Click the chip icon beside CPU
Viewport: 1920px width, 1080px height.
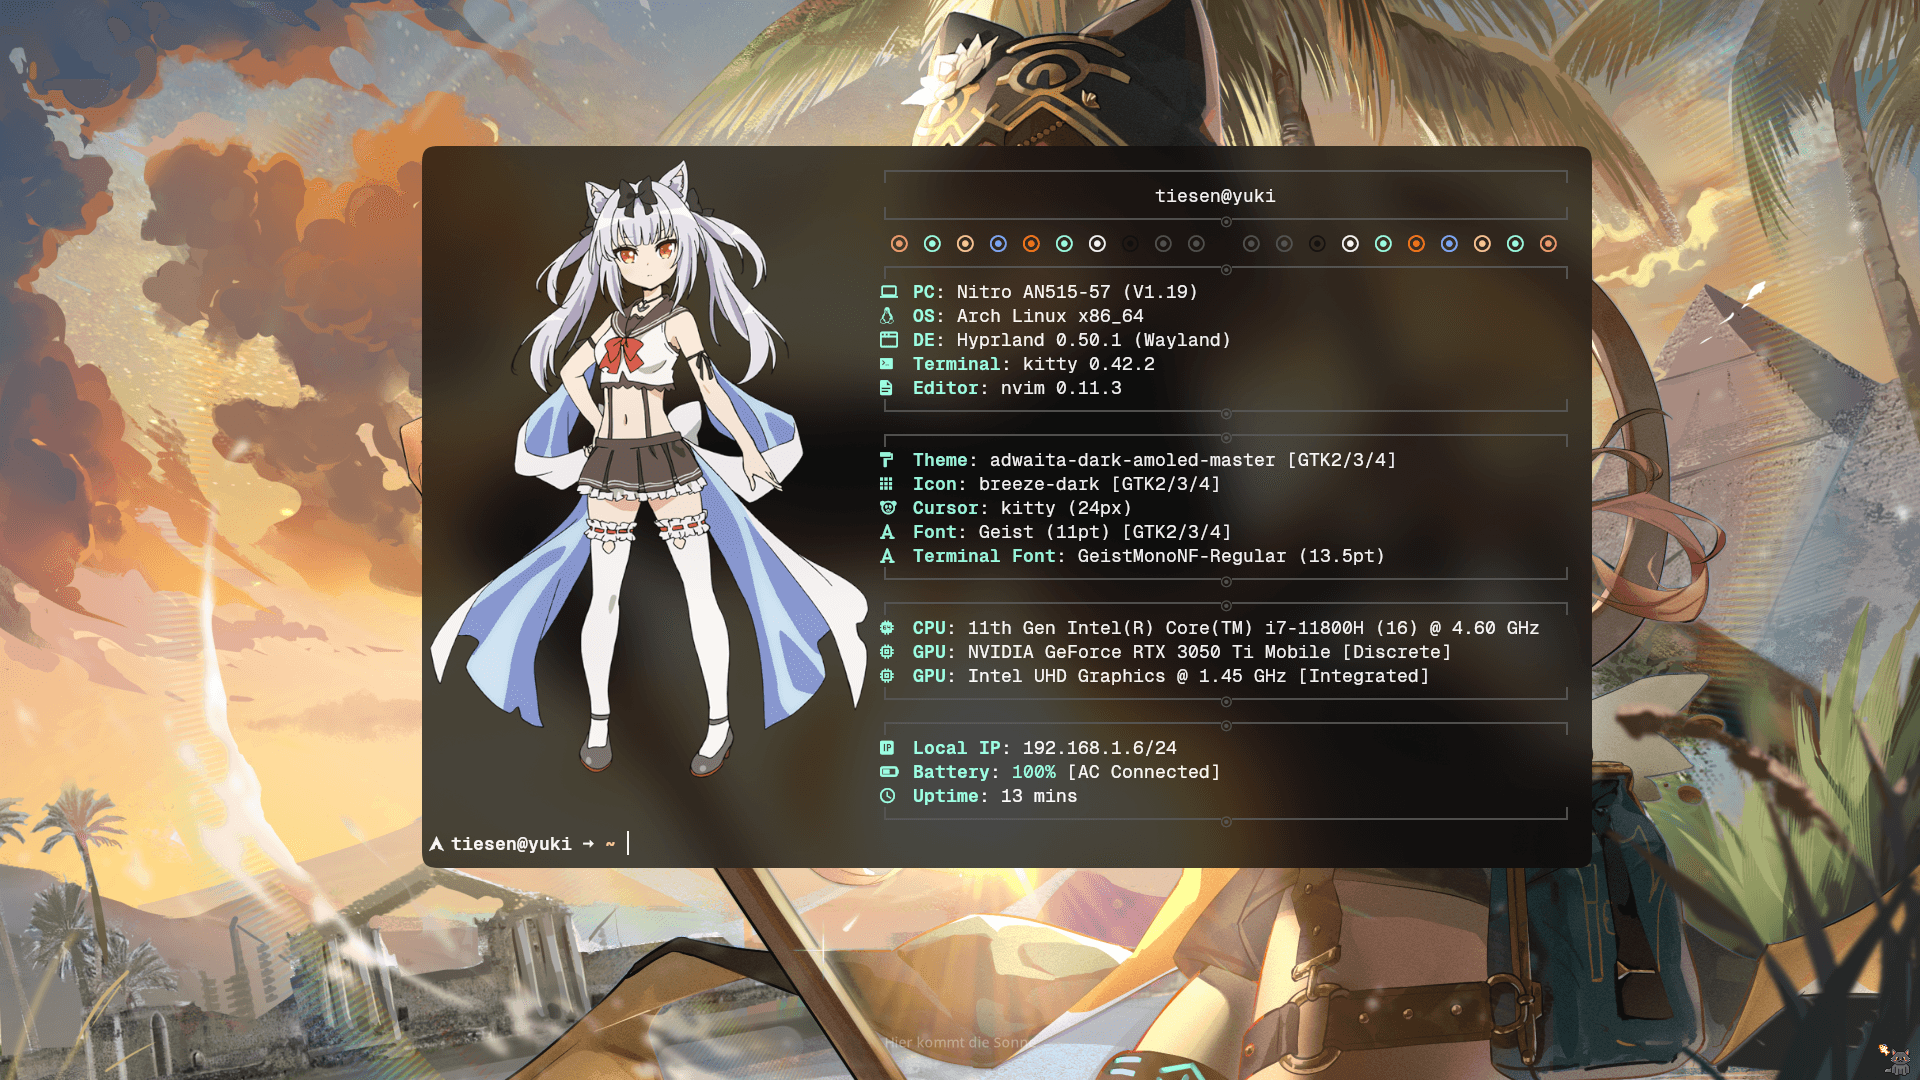pos(887,628)
